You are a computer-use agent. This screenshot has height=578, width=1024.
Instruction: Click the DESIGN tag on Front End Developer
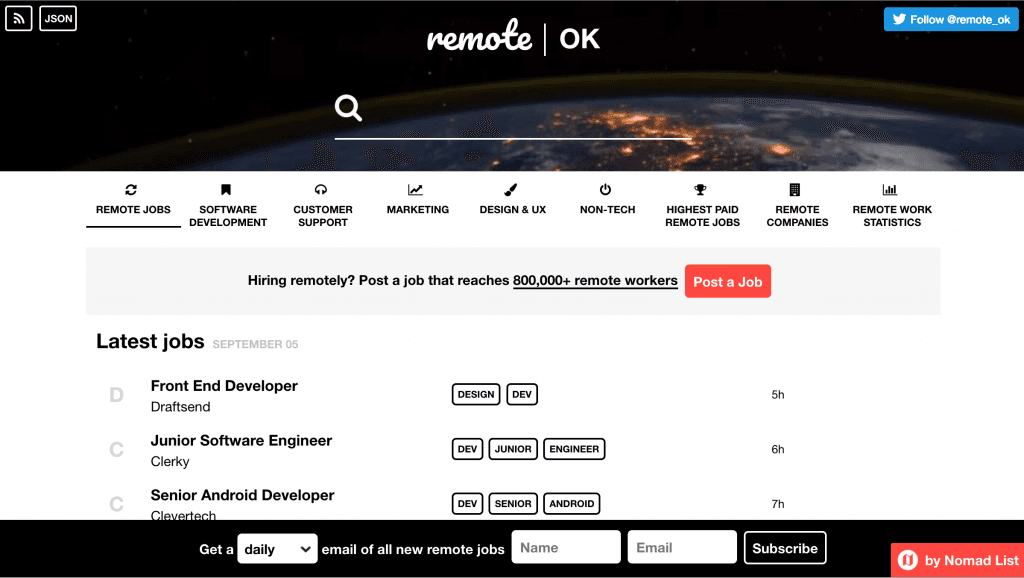click(475, 394)
